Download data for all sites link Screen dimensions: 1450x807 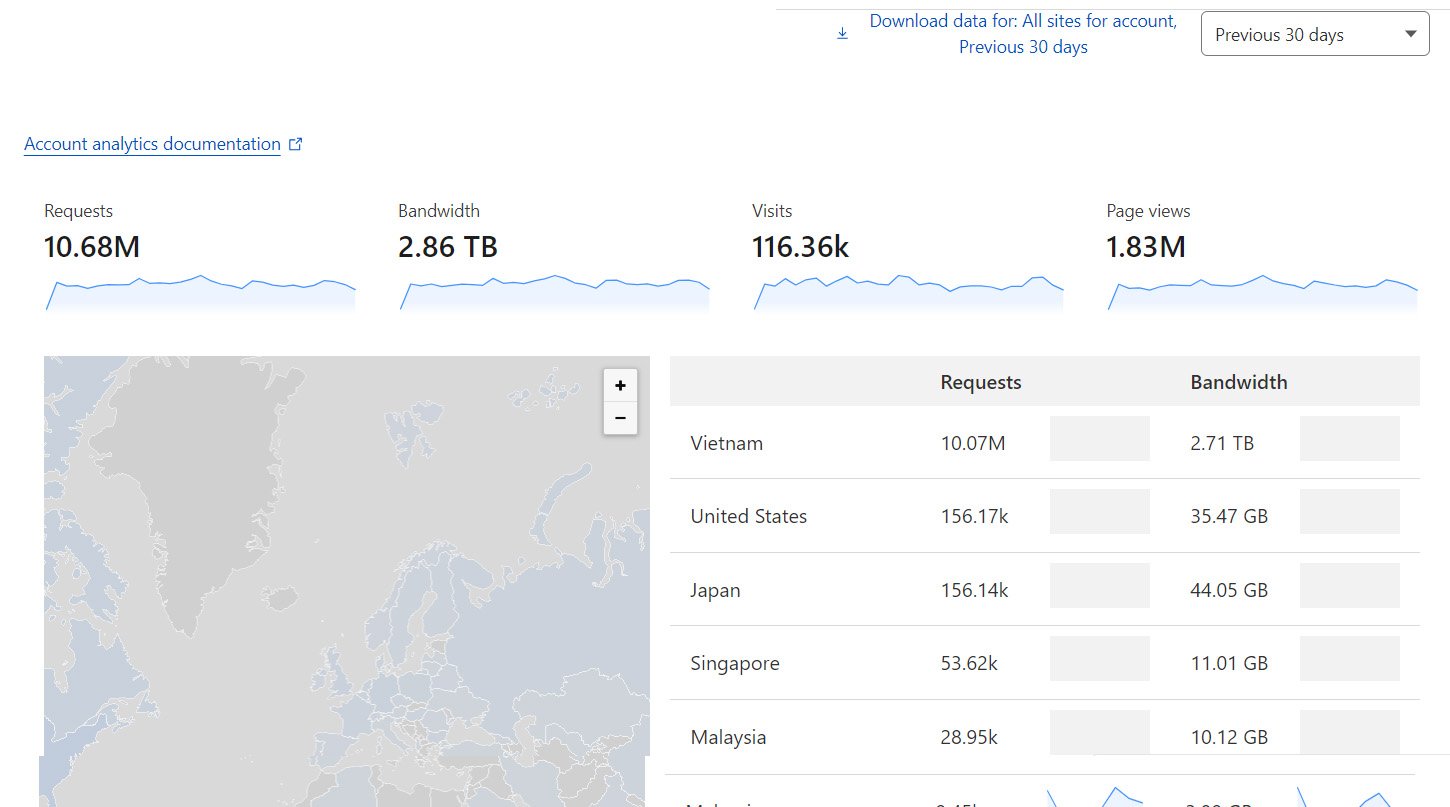pos(1022,34)
